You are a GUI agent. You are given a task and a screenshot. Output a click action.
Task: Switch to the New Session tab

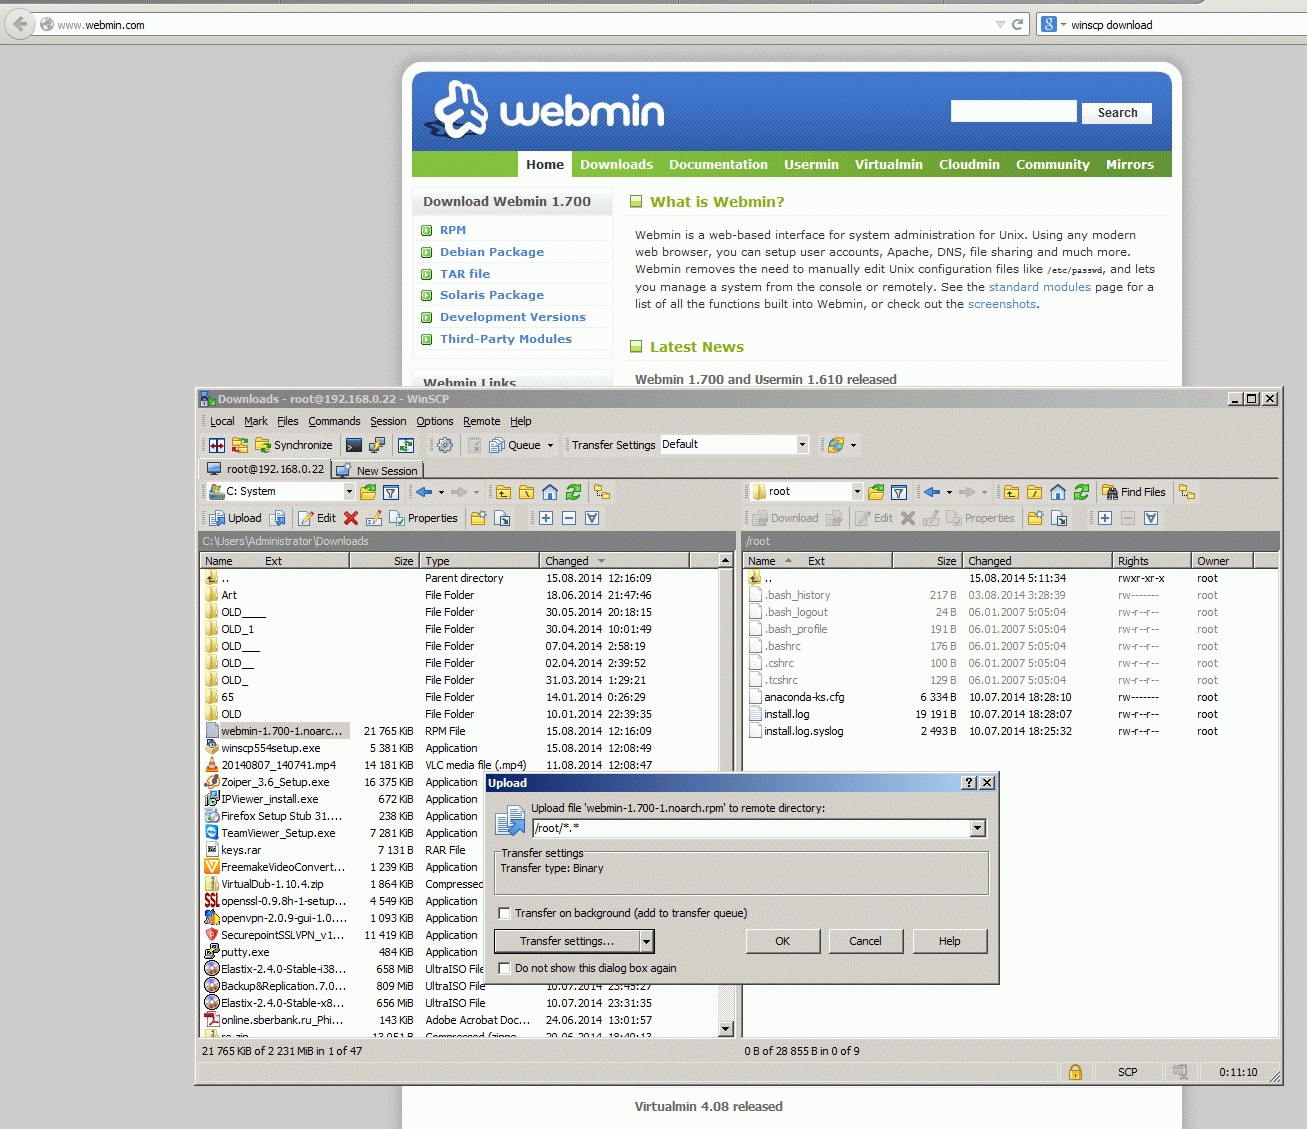[x=378, y=470]
